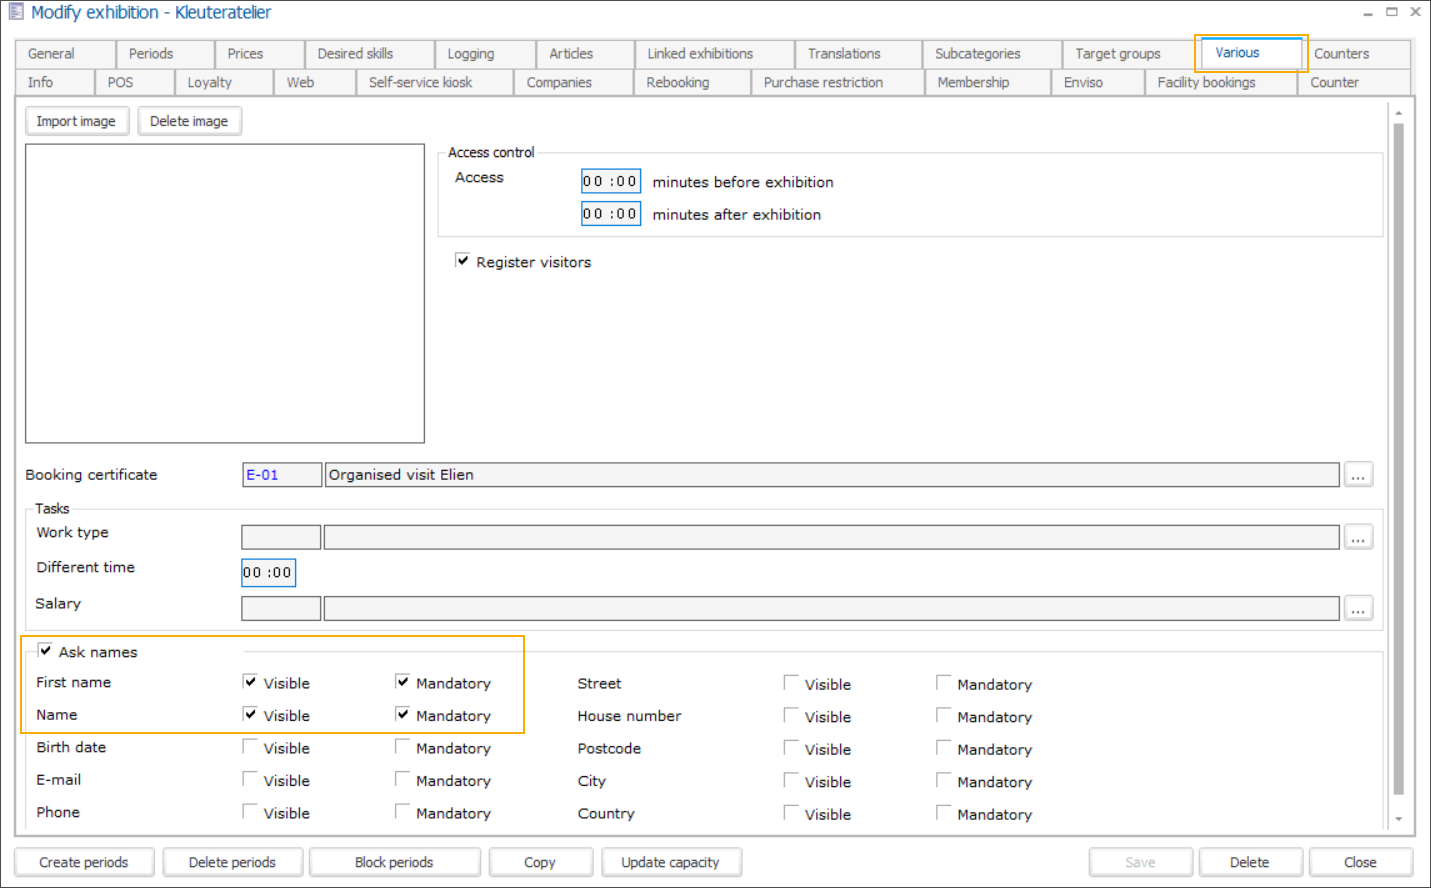Open the Salary lookup ellipsis button
Image resolution: width=1431 pixels, height=888 pixels.
pos(1357,608)
